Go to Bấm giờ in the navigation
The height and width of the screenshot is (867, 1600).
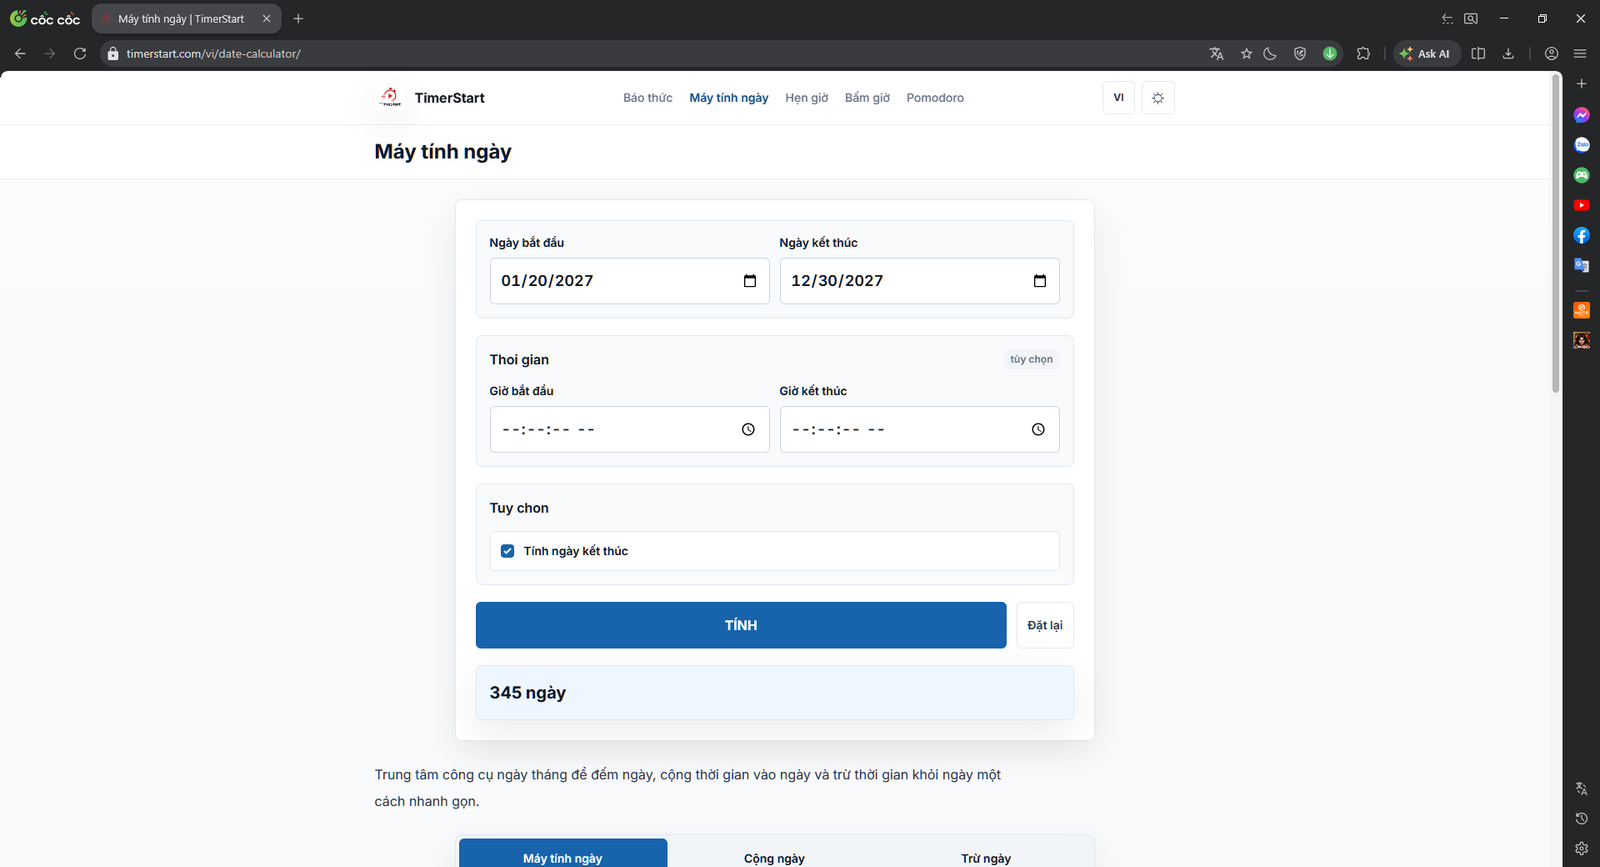tap(867, 98)
